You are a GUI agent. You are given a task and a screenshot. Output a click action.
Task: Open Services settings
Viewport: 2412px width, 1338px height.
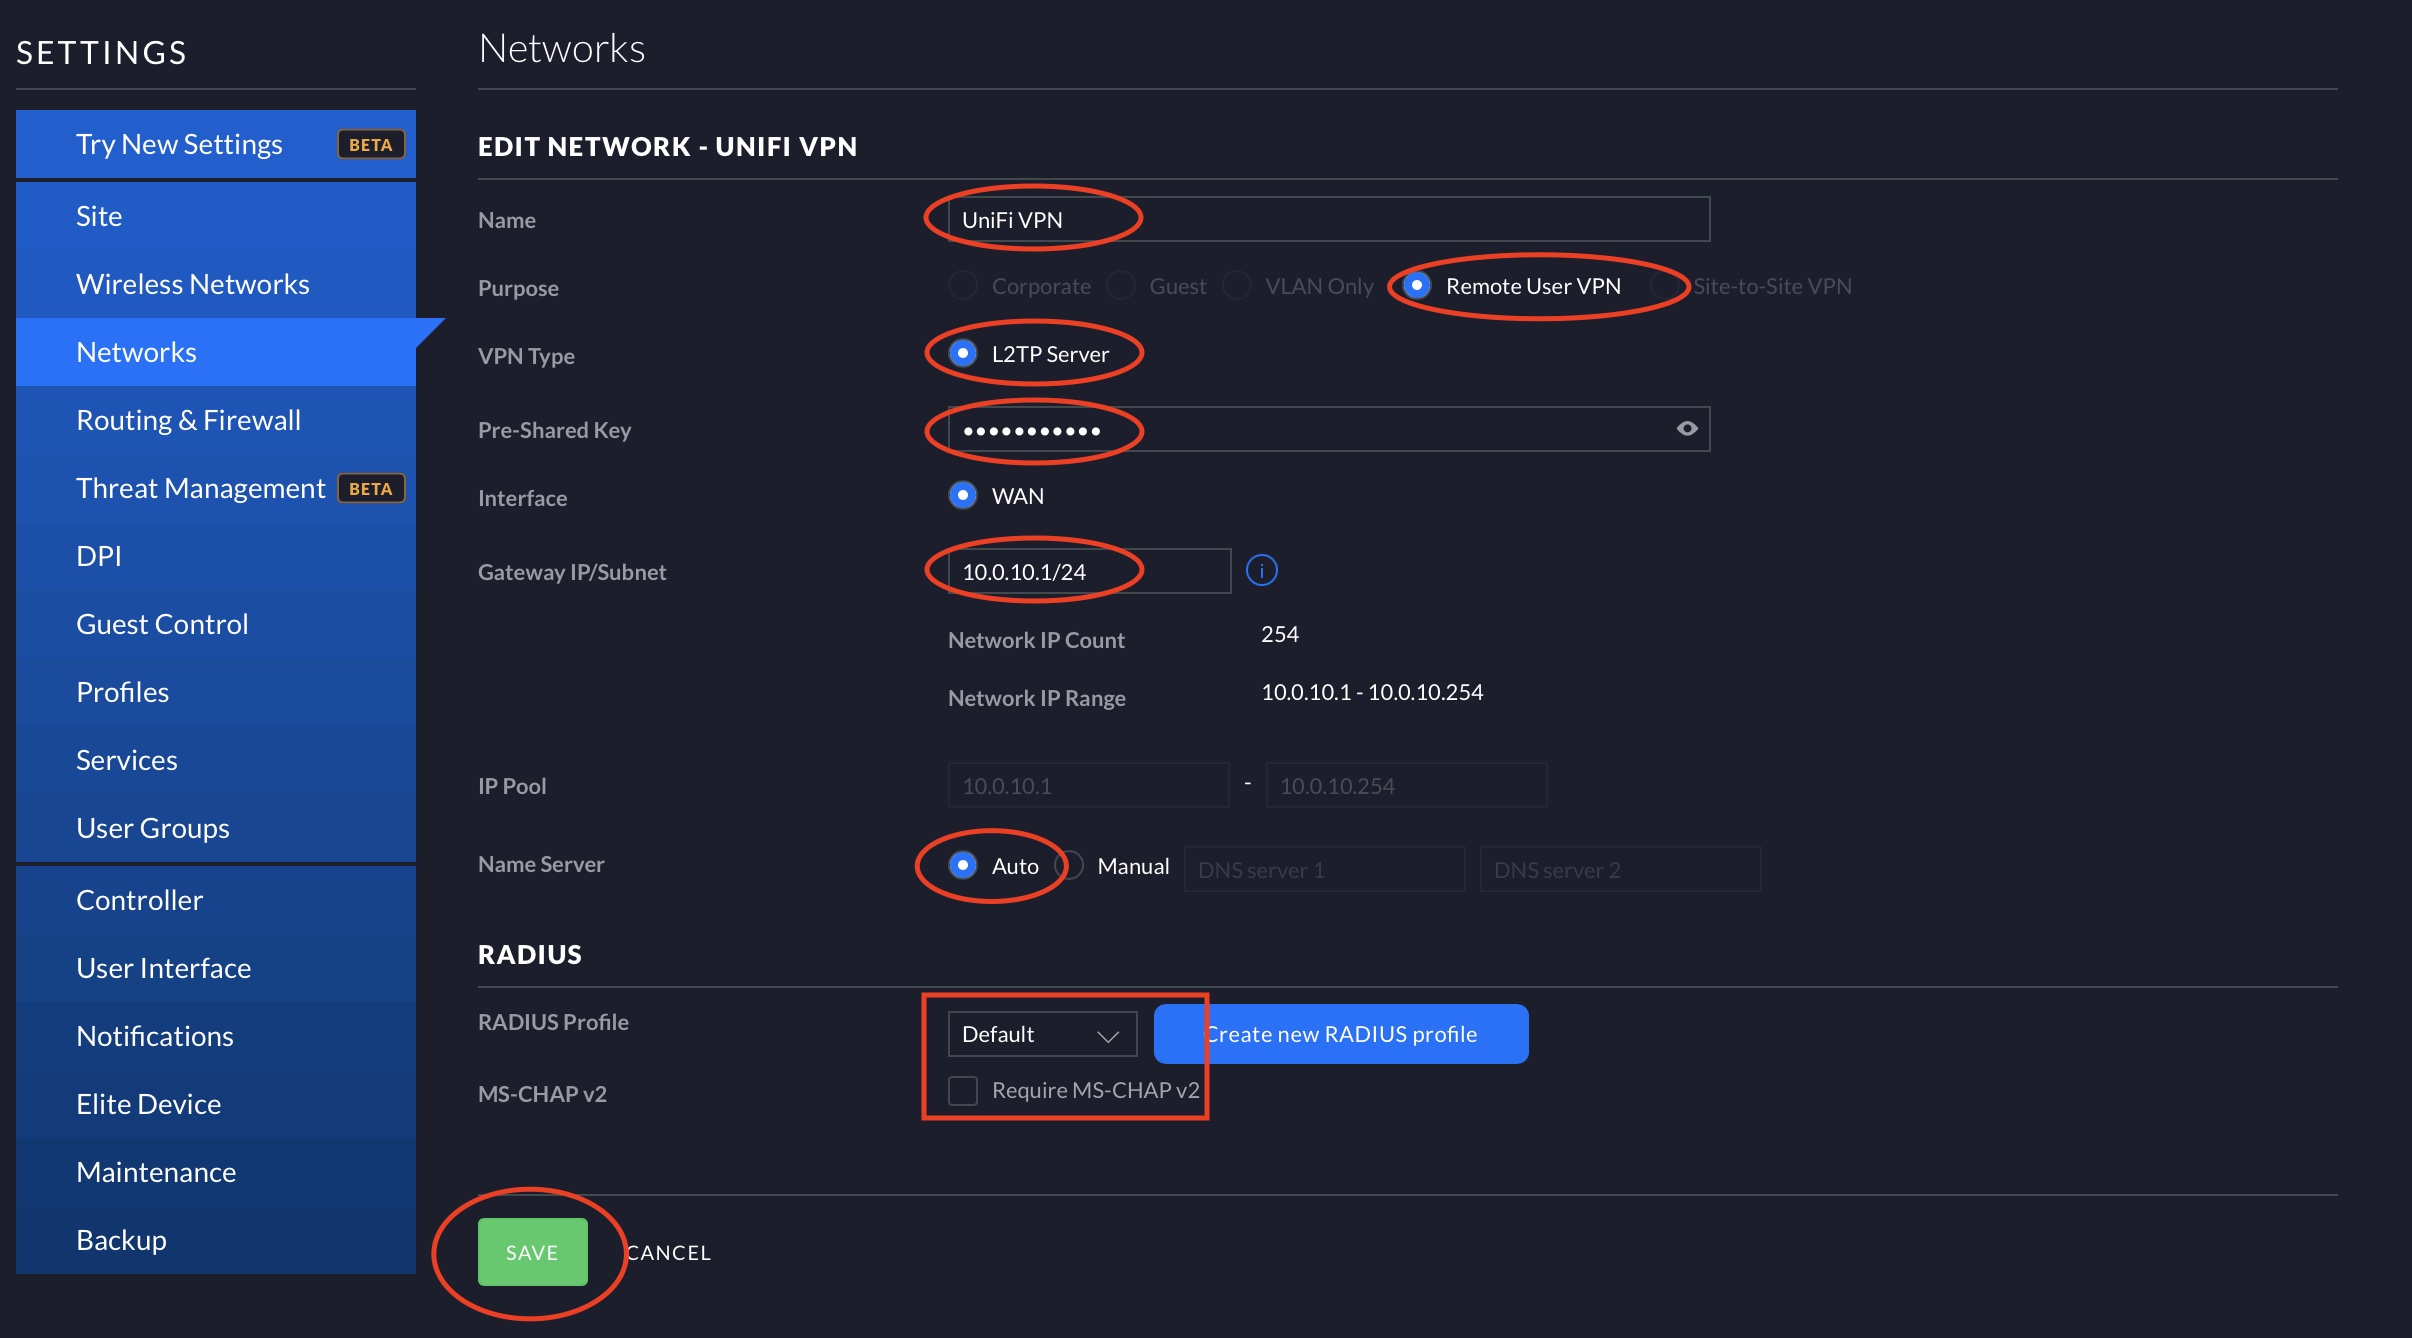[216, 760]
